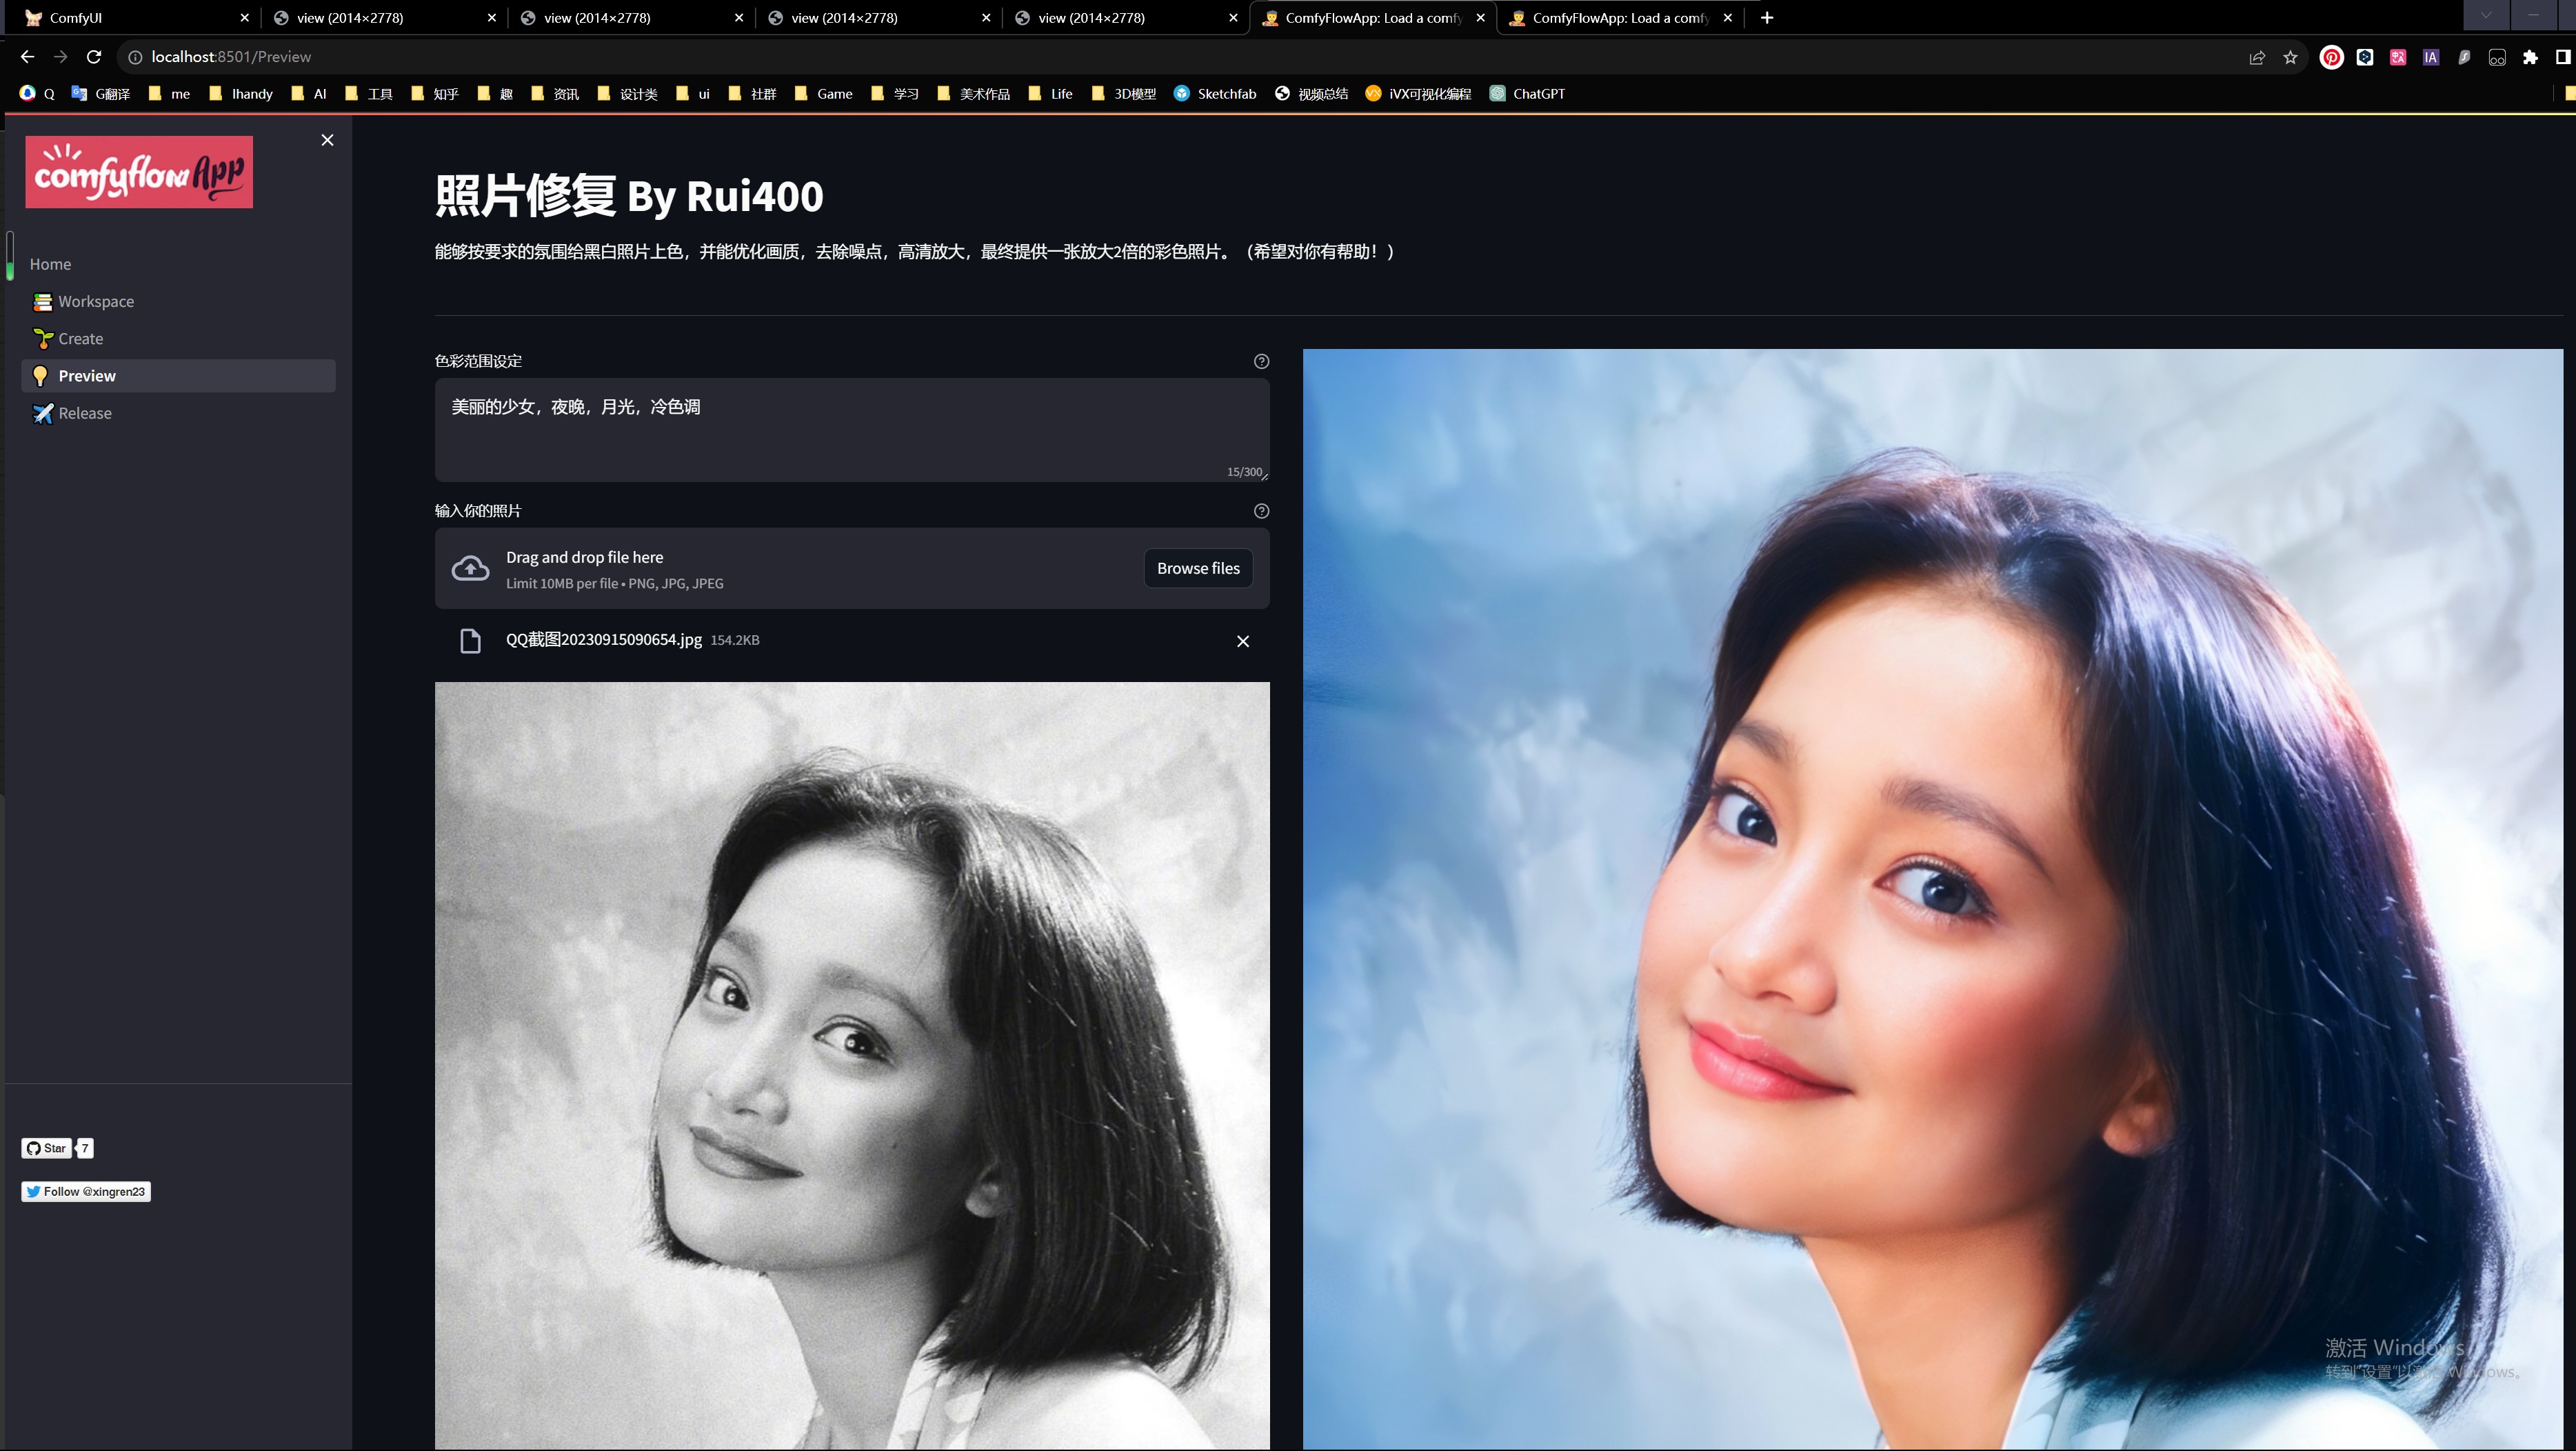This screenshot has width=2576, height=1451.
Task: Go back in browser history
Action: [27, 57]
